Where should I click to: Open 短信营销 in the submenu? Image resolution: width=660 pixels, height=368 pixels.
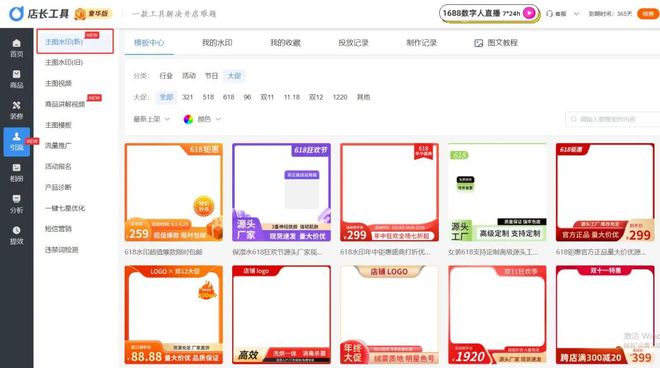pyautogui.click(x=59, y=229)
